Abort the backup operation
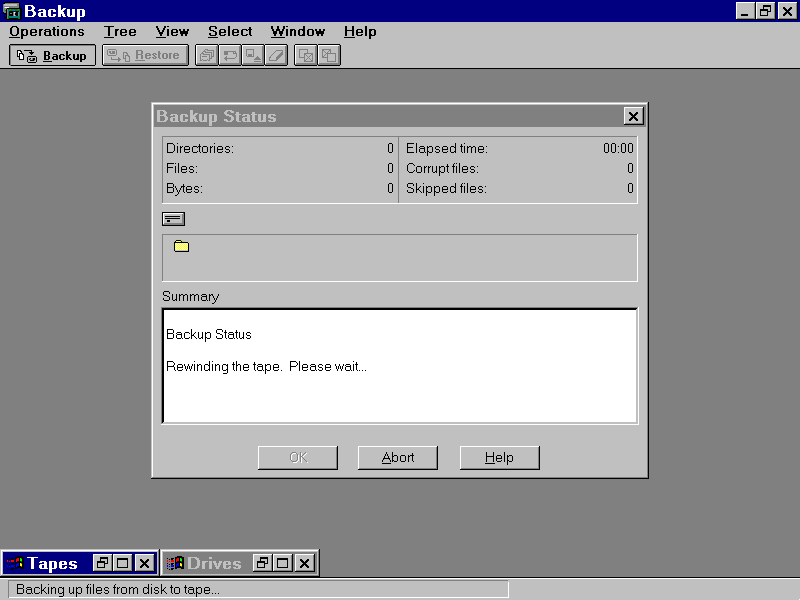800x600 pixels. point(398,458)
